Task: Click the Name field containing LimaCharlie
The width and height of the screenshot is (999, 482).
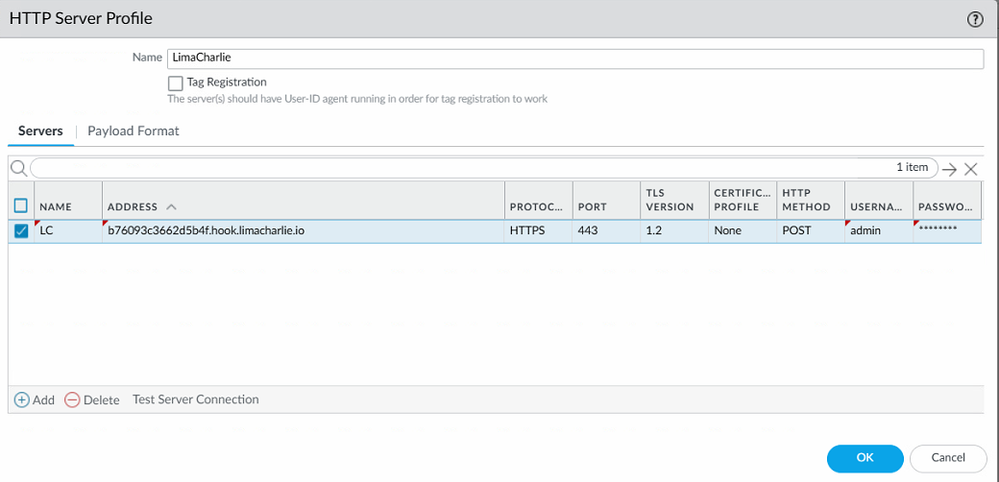Action: coord(575,58)
